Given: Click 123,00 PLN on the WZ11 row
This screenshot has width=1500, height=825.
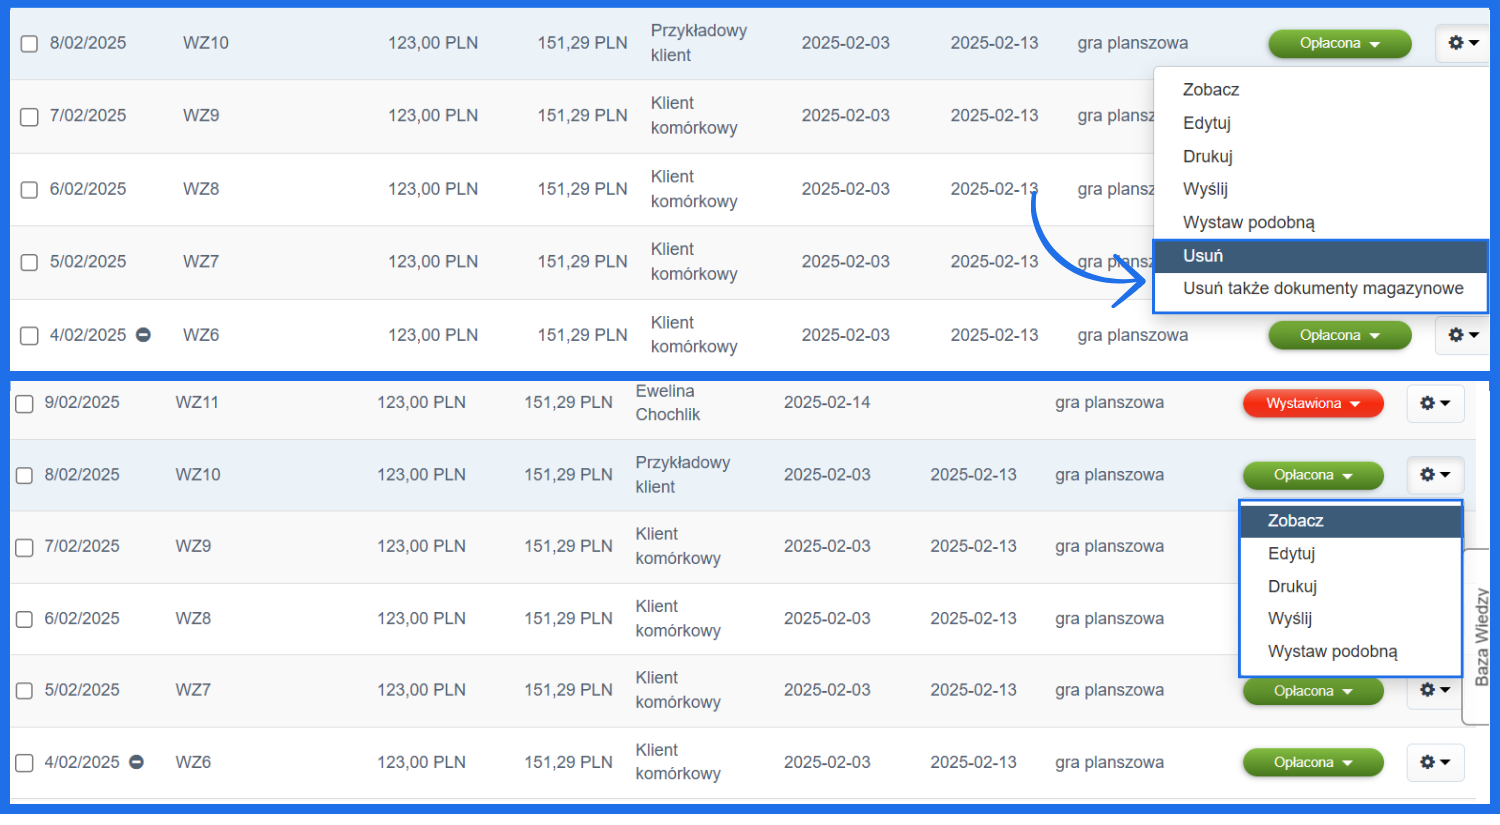Looking at the screenshot, I should point(421,403).
